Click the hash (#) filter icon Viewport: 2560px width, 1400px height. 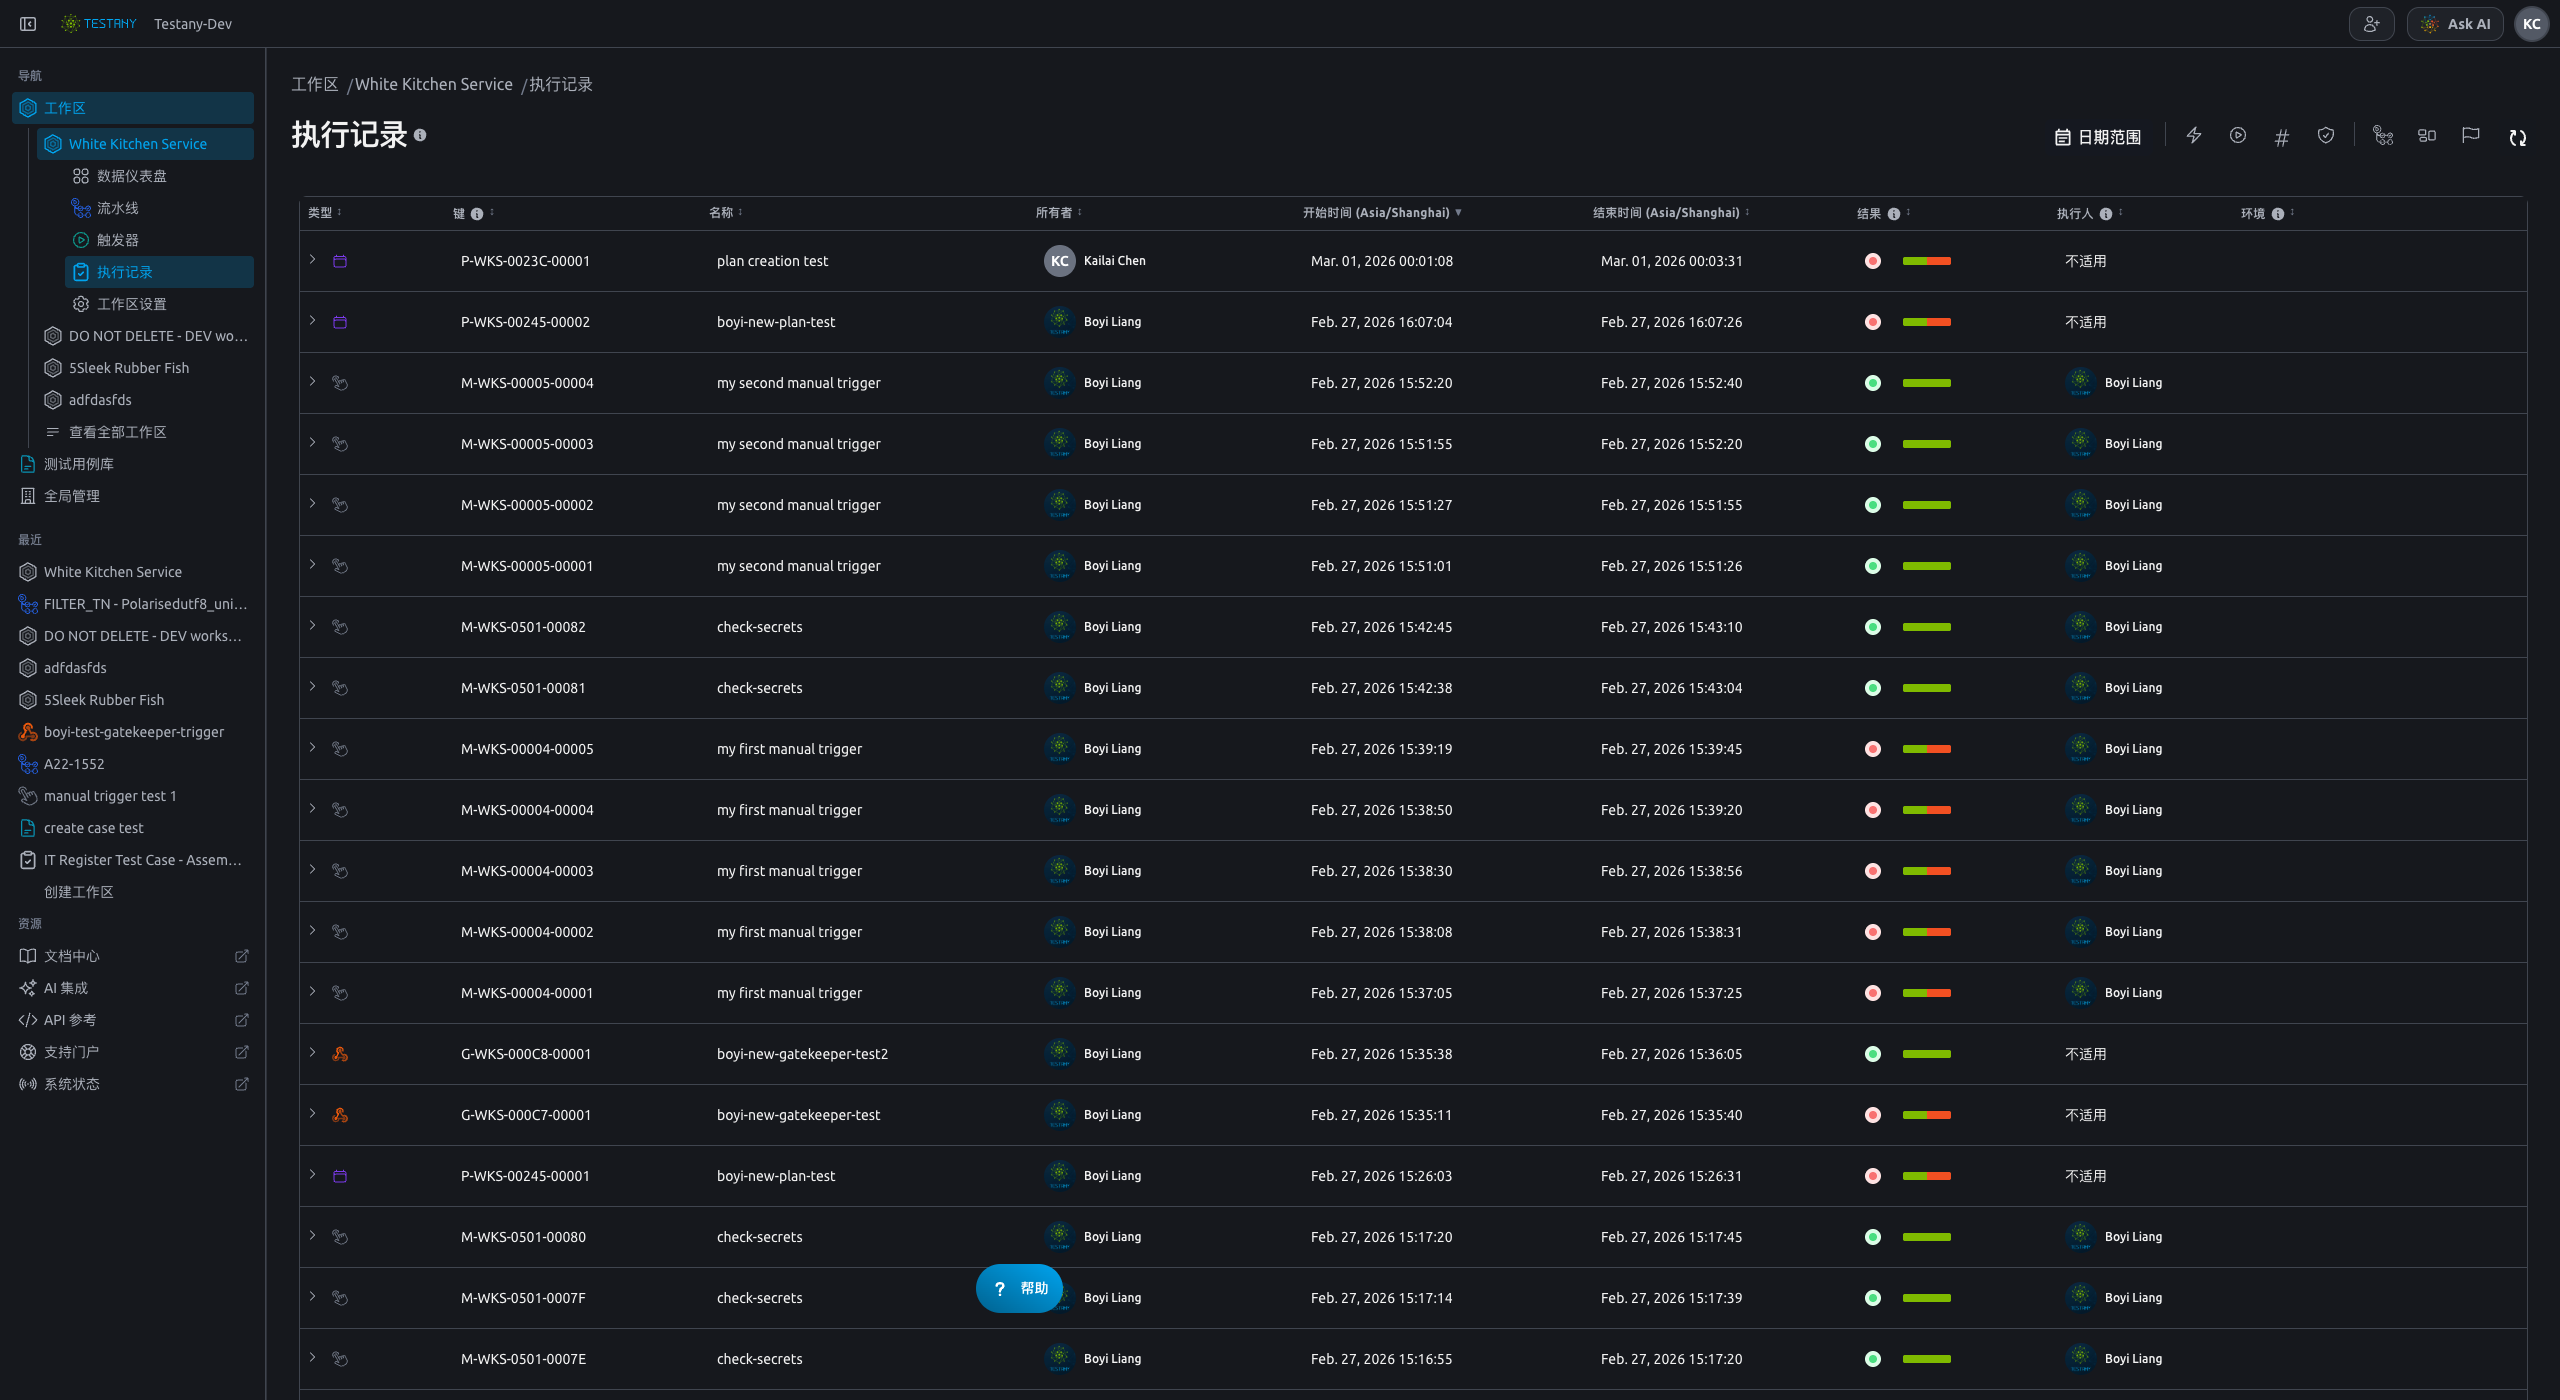(x=2281, y=137)
